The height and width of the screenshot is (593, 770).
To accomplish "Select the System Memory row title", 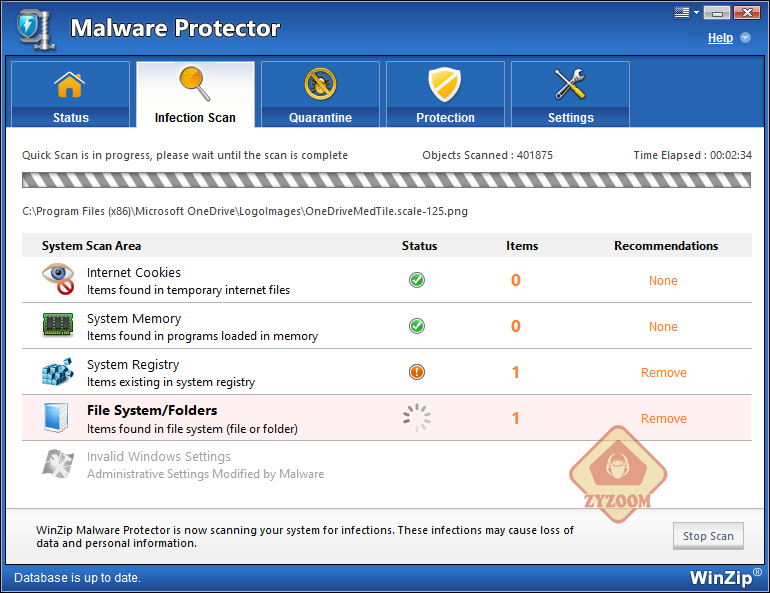I will click(134, 319).
